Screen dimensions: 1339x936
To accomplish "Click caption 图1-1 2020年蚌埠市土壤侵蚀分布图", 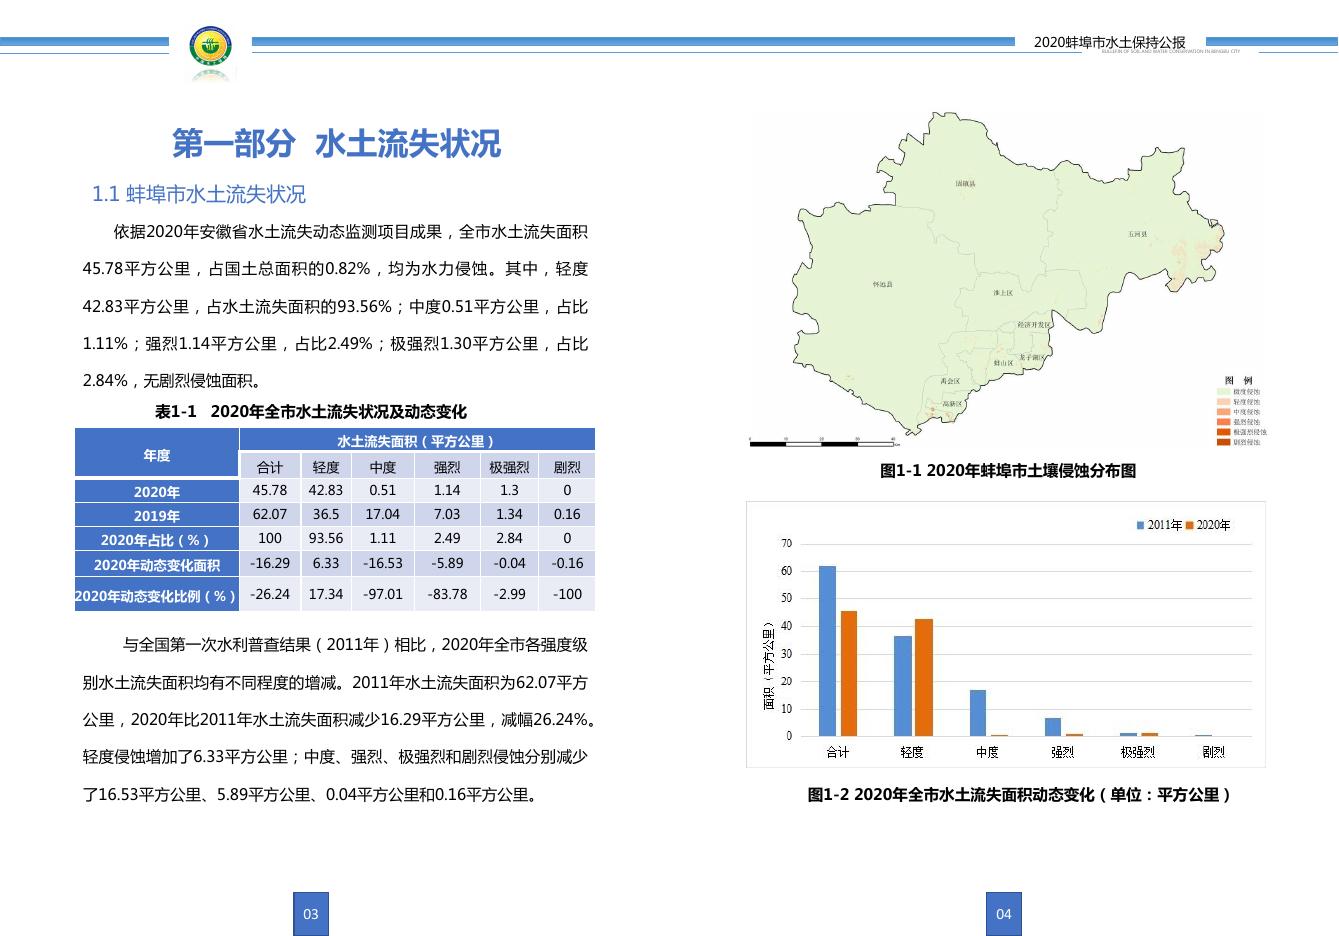I will pyautogui.click(x=1008, y=470).
